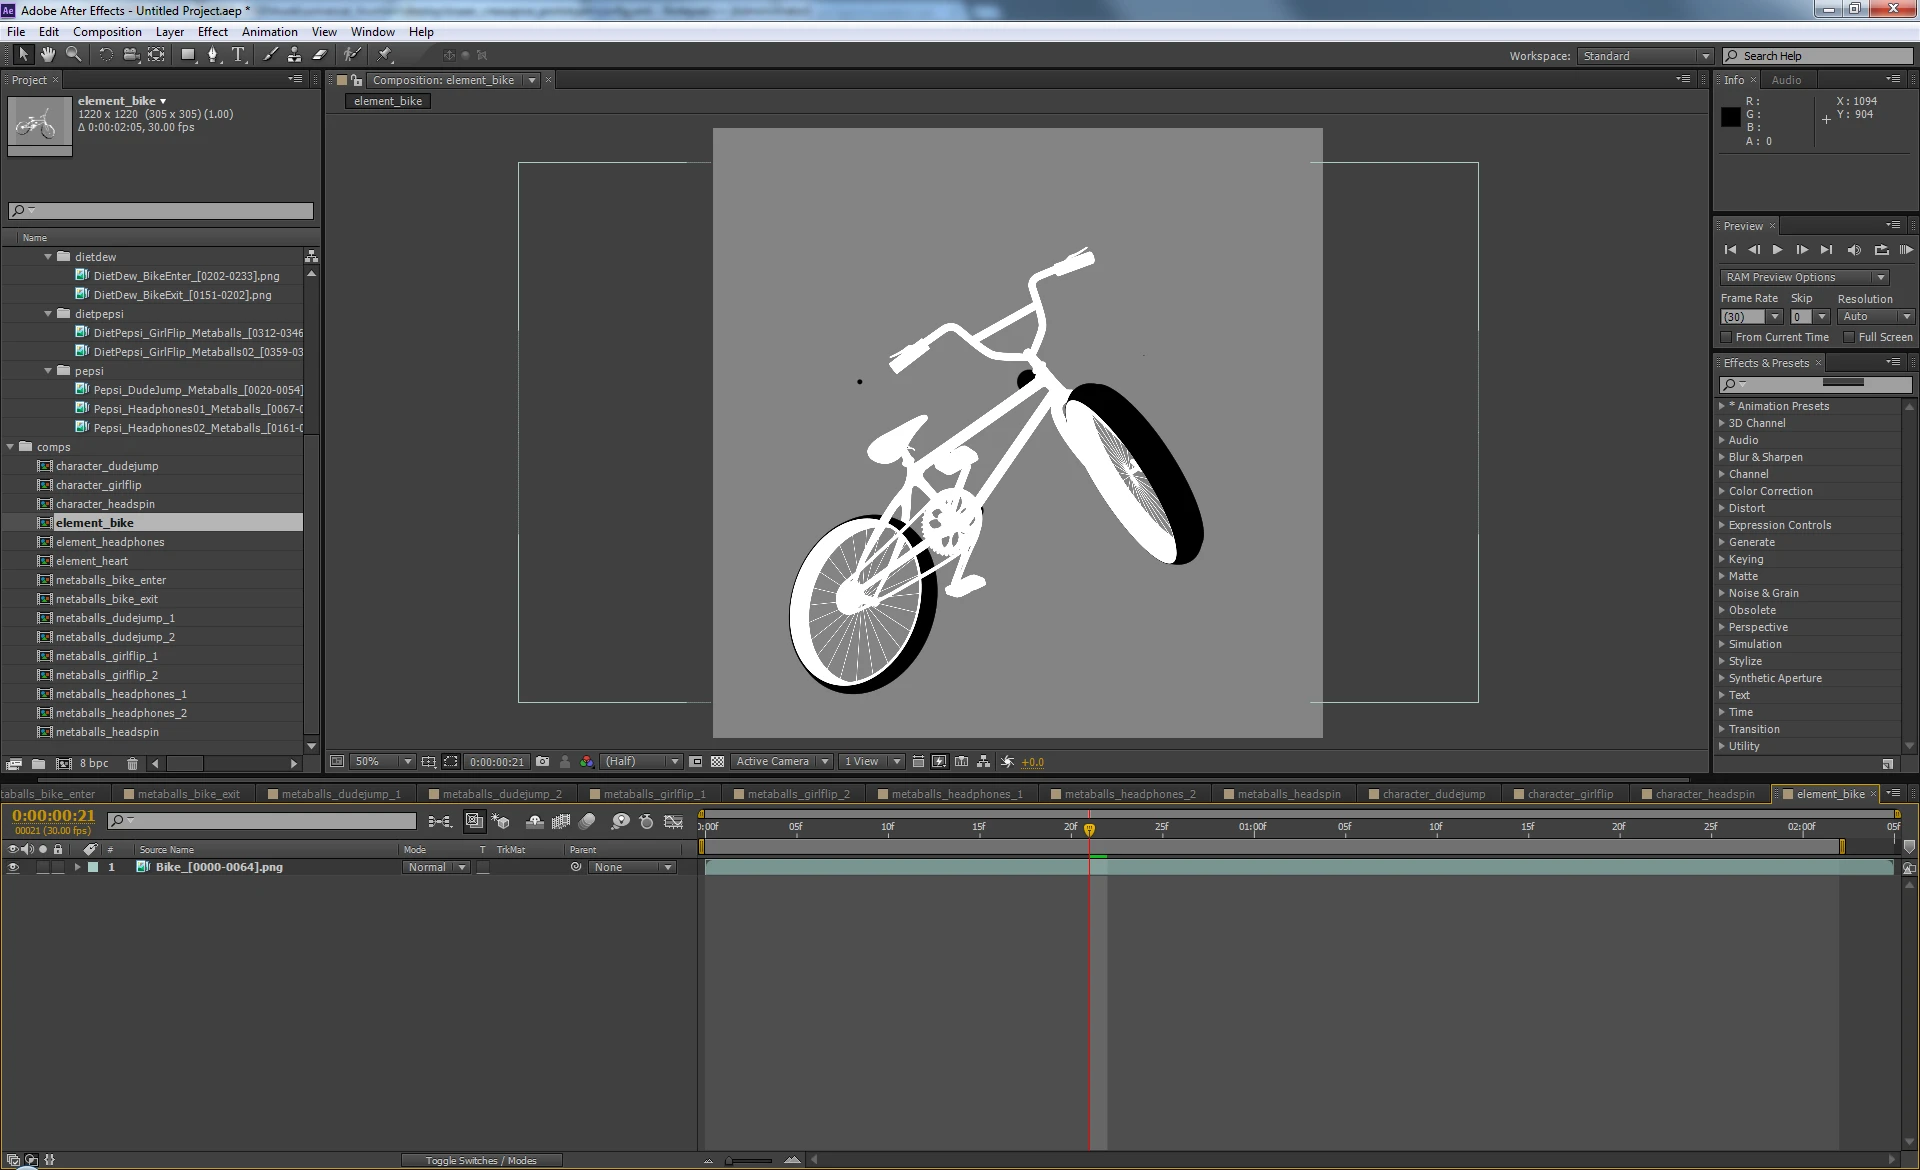This screenshot has height=1170, width=1920.
Task: Open the Animation menu
Action: [270, 31]
